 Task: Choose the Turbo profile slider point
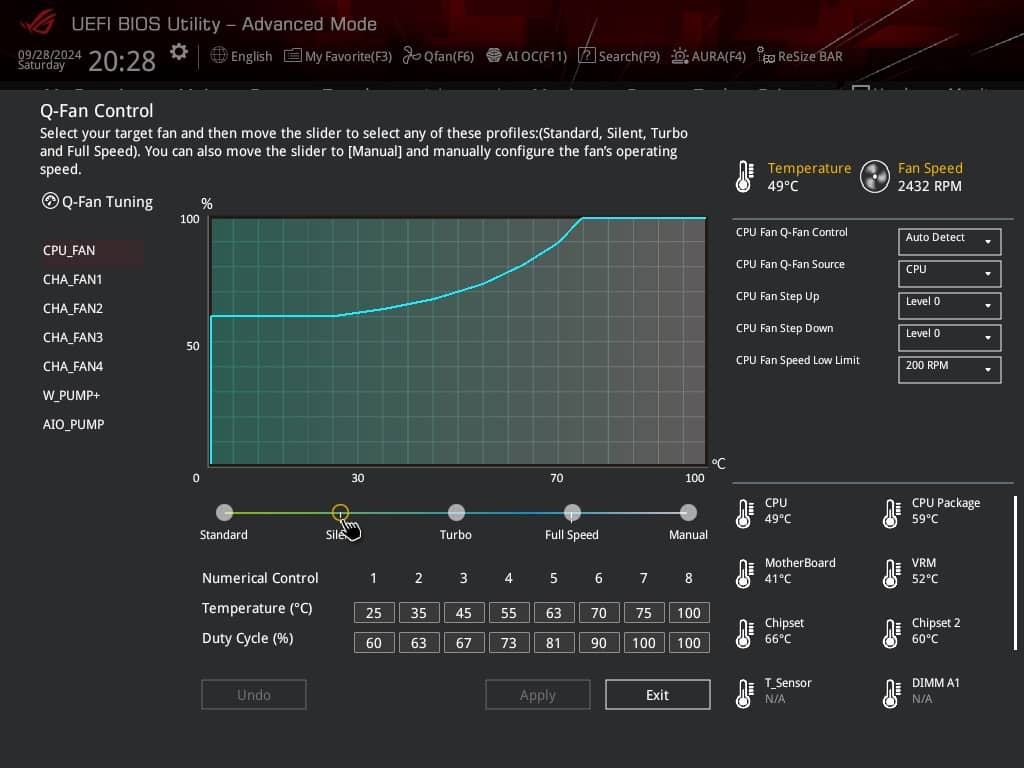[x=456, y=513]
